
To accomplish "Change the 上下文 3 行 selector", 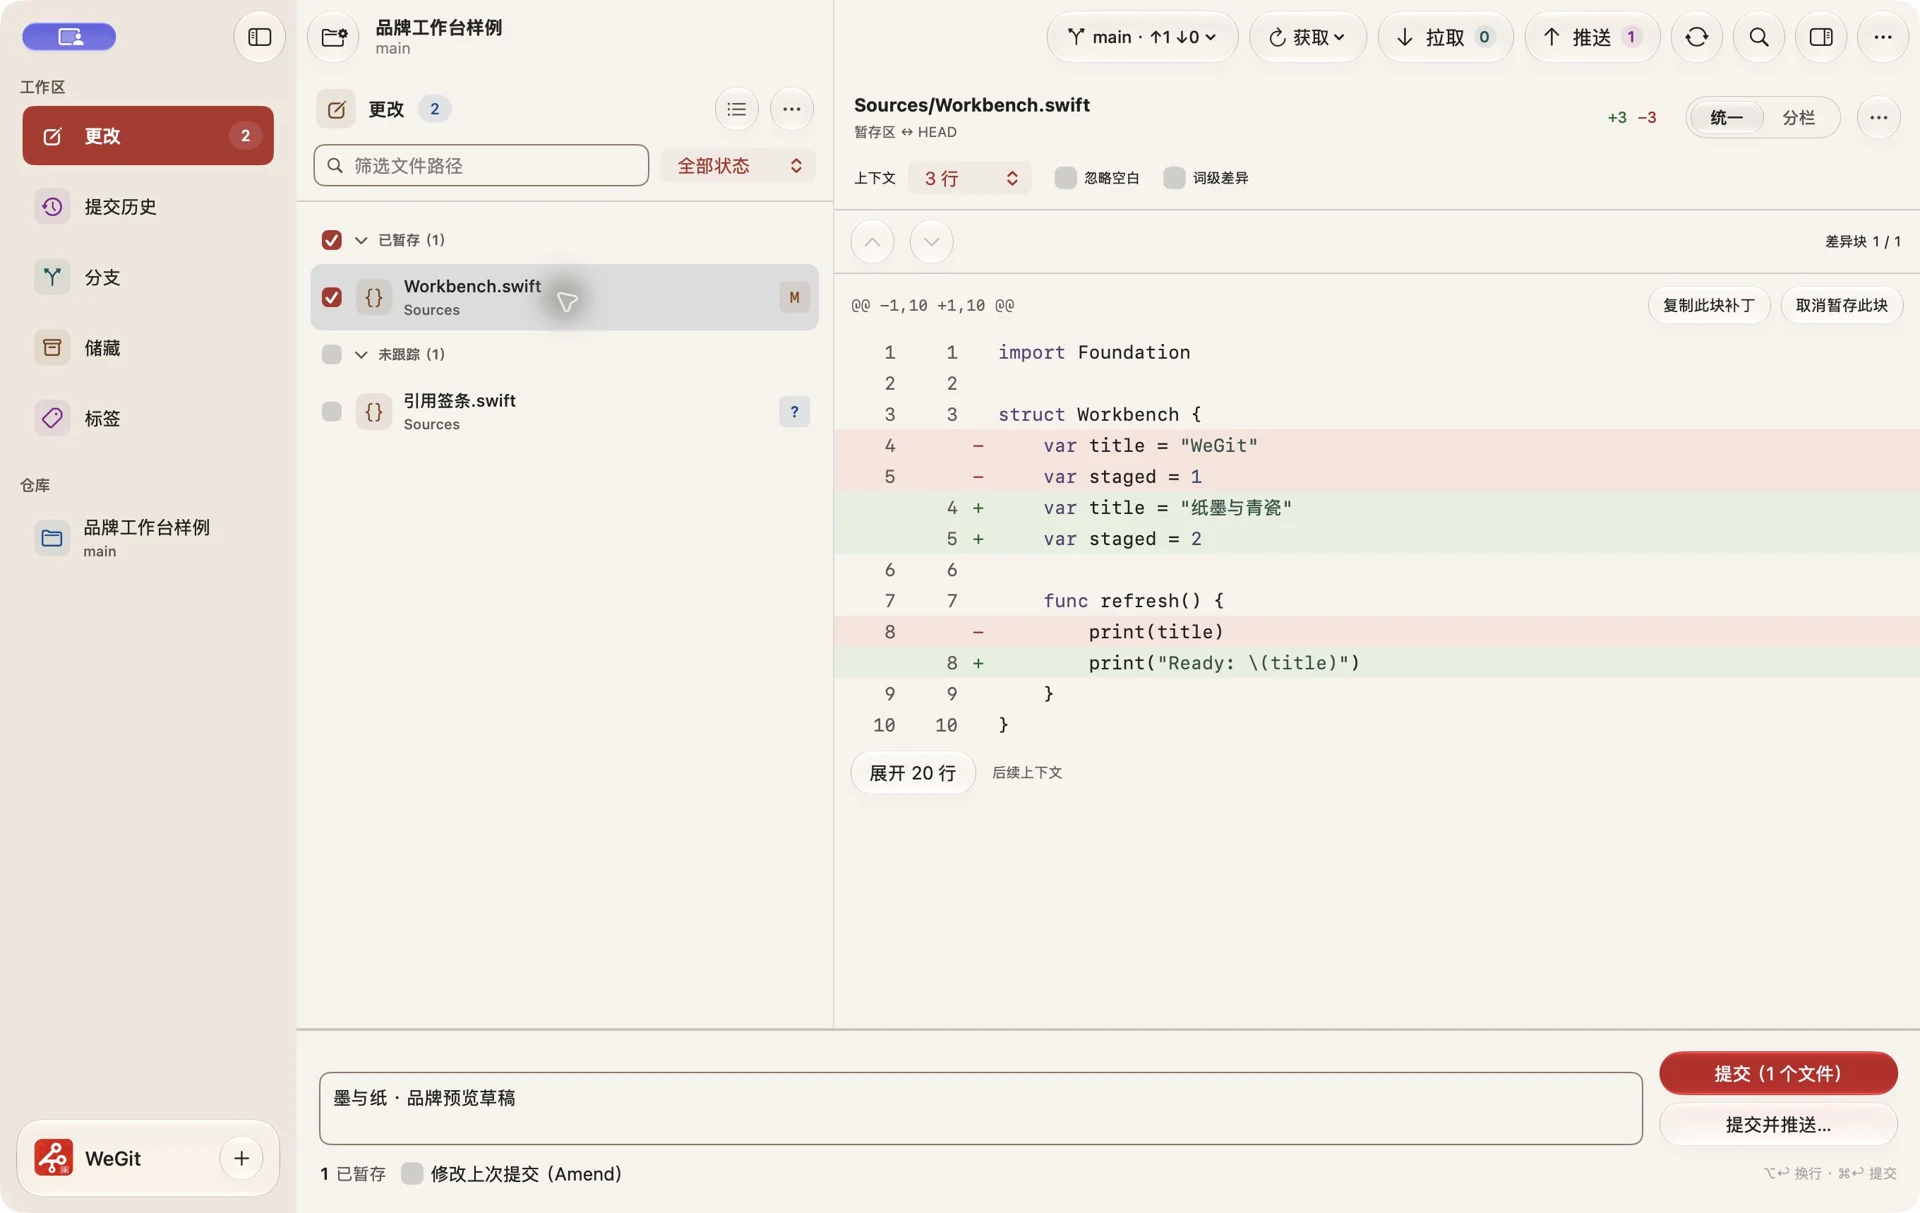I will pos(970,178).
